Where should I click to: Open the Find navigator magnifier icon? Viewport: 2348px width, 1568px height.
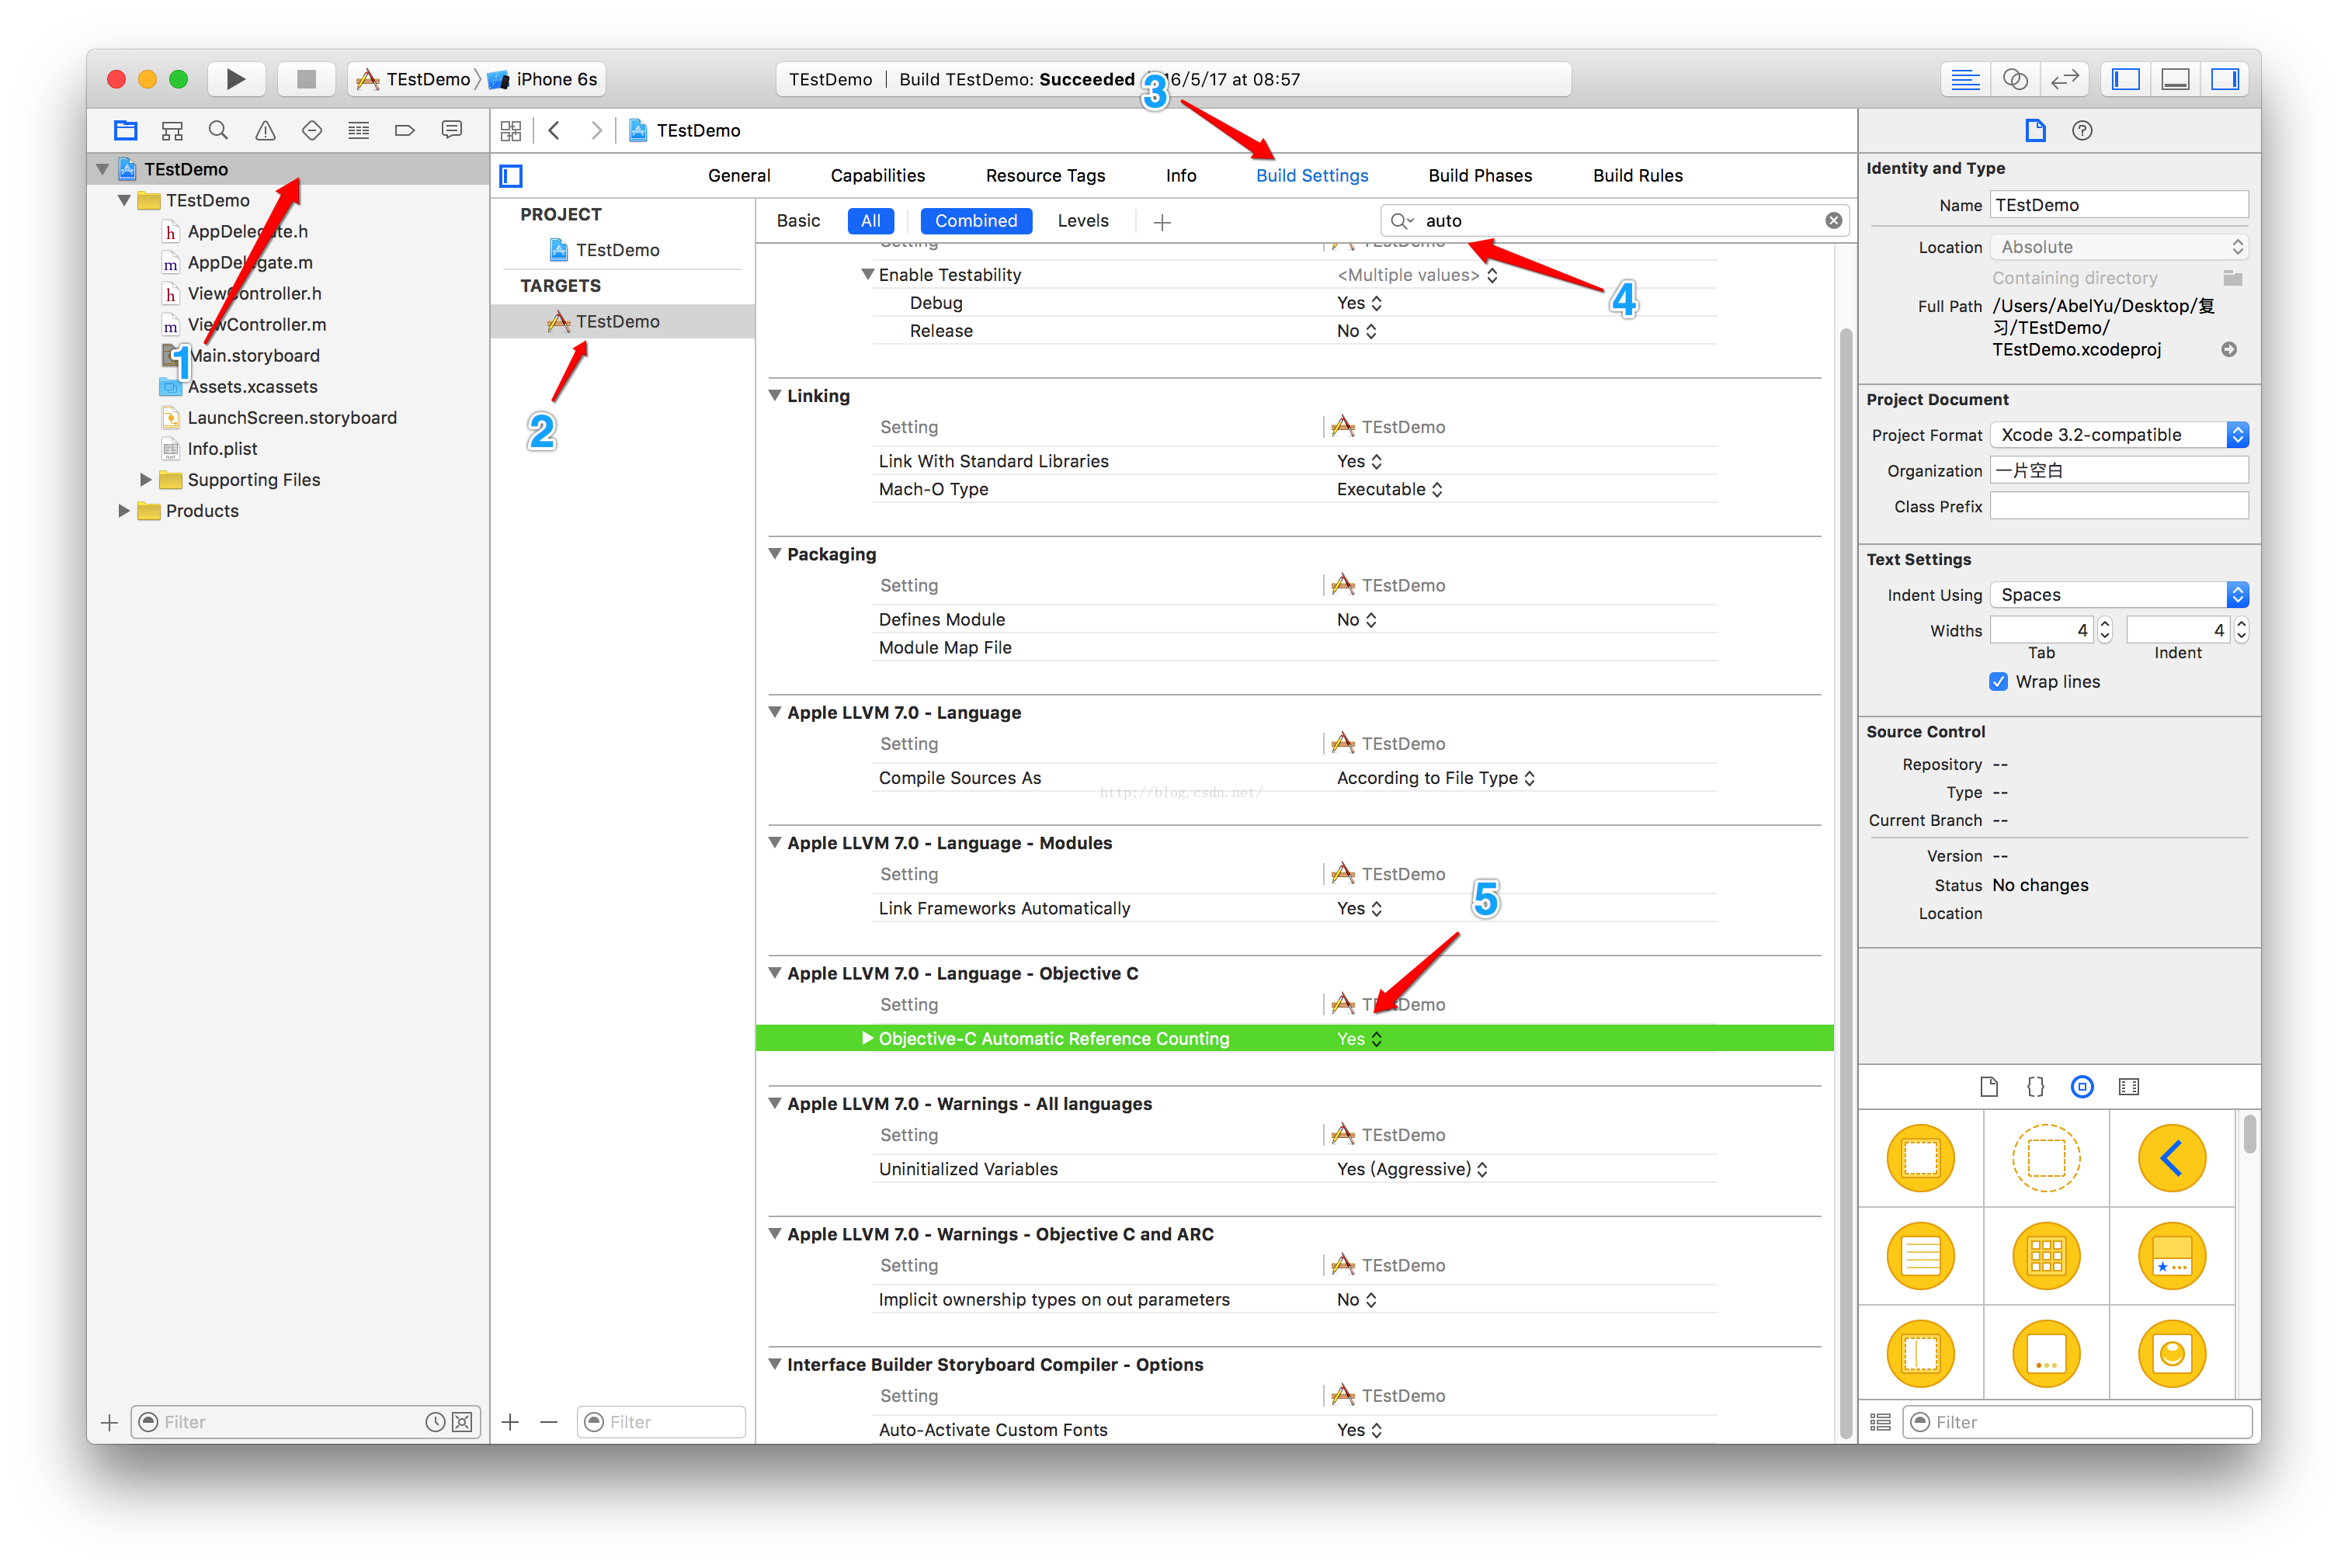[218, 130]
